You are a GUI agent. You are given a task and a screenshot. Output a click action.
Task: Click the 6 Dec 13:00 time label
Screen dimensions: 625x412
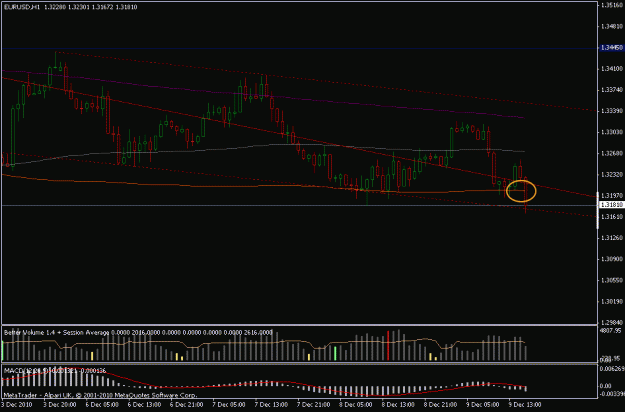[x=144, y=405]
